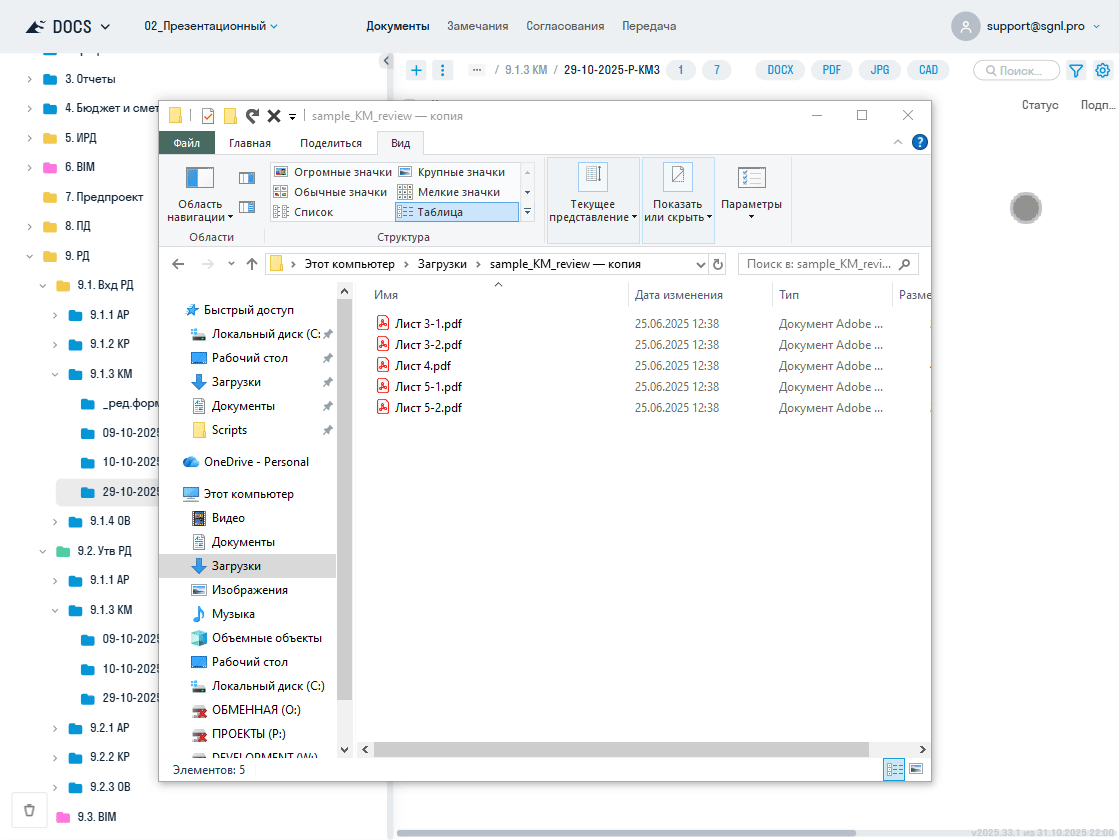Screen dimensions: 1120x840
Task: Open the Параметры dropdown in ribbon
Action: [751, 205]
